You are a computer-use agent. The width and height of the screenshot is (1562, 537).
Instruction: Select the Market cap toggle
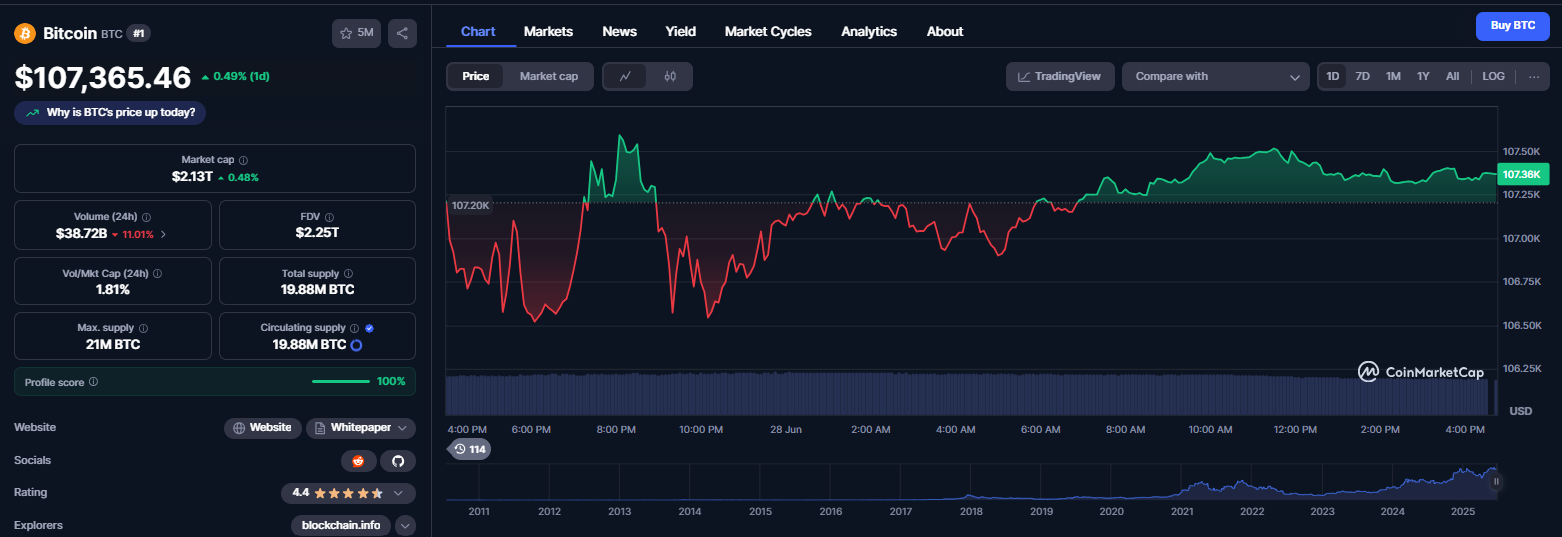pyautogui.click(x=549, y=76)
